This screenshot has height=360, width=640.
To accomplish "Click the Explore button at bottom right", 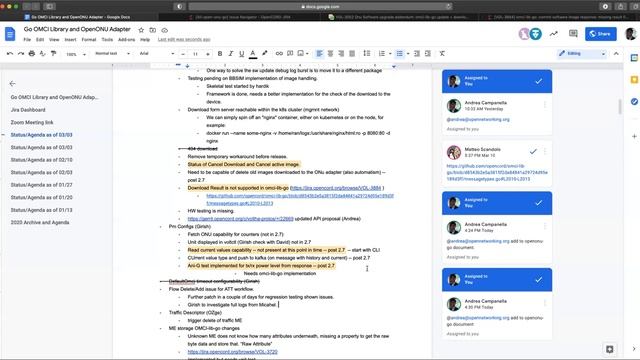I will point(609,349).
